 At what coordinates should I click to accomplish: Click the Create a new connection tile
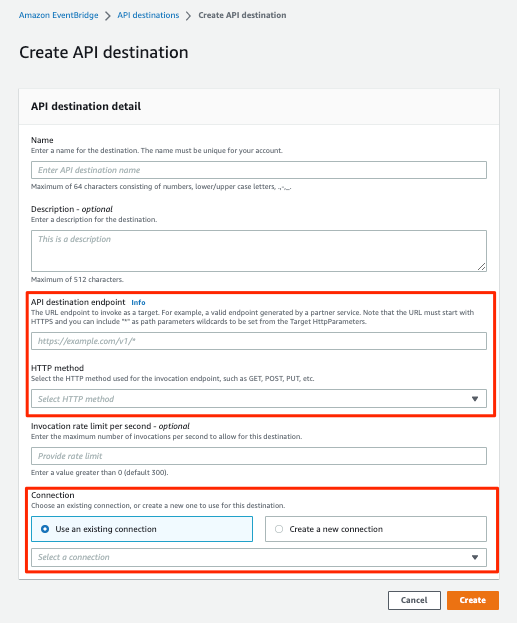click(376, 529)
